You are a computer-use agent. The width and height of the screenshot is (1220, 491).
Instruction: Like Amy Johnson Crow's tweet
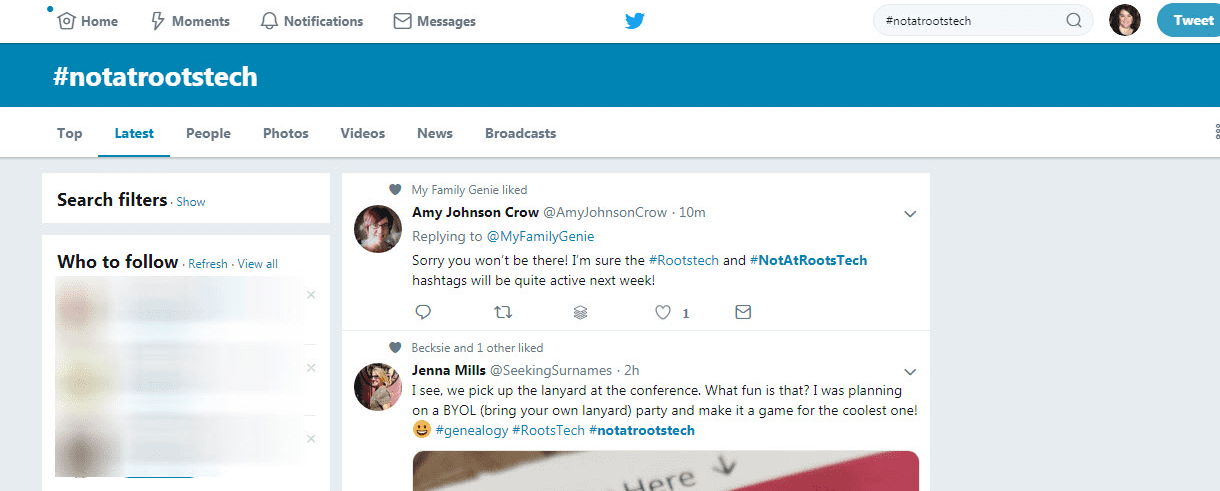[662, 312]
